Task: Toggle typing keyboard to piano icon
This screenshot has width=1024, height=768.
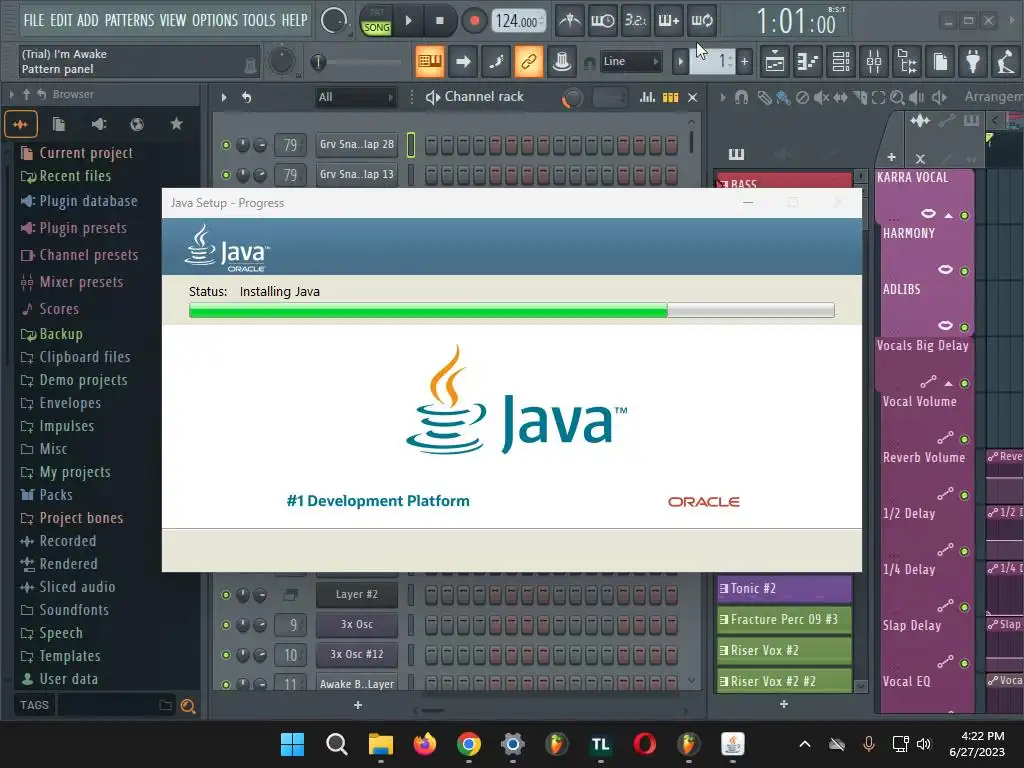Action: (x=430, y=62)
